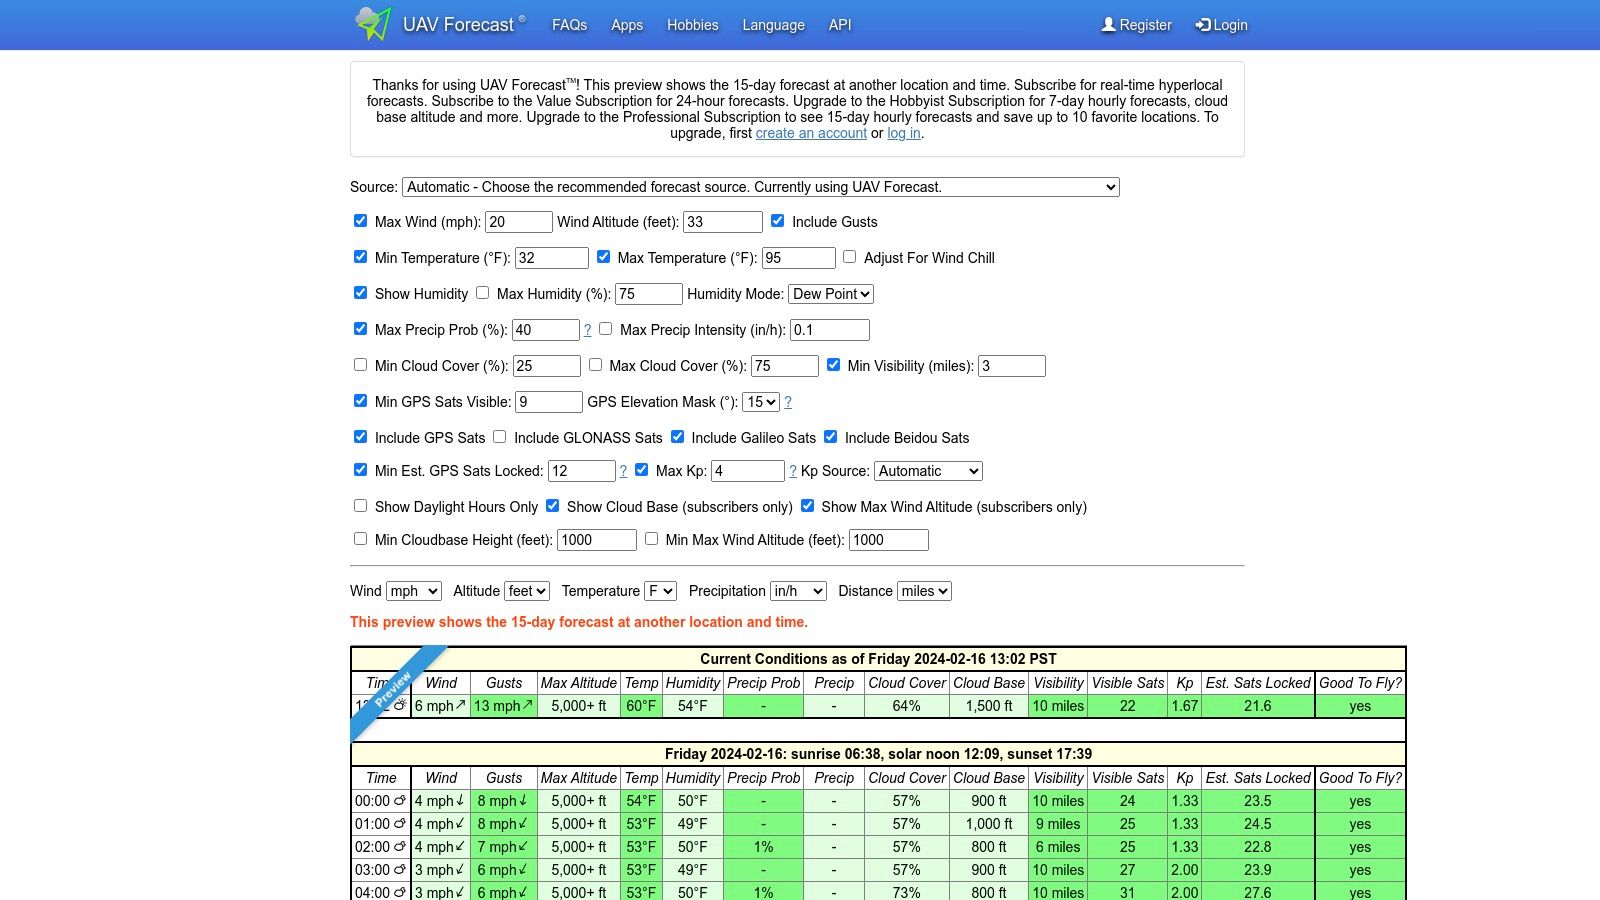This screenshot has height=900, width=1600.
Task: Click the moon icon in the 02:00 row
Action: coord(400,847)
